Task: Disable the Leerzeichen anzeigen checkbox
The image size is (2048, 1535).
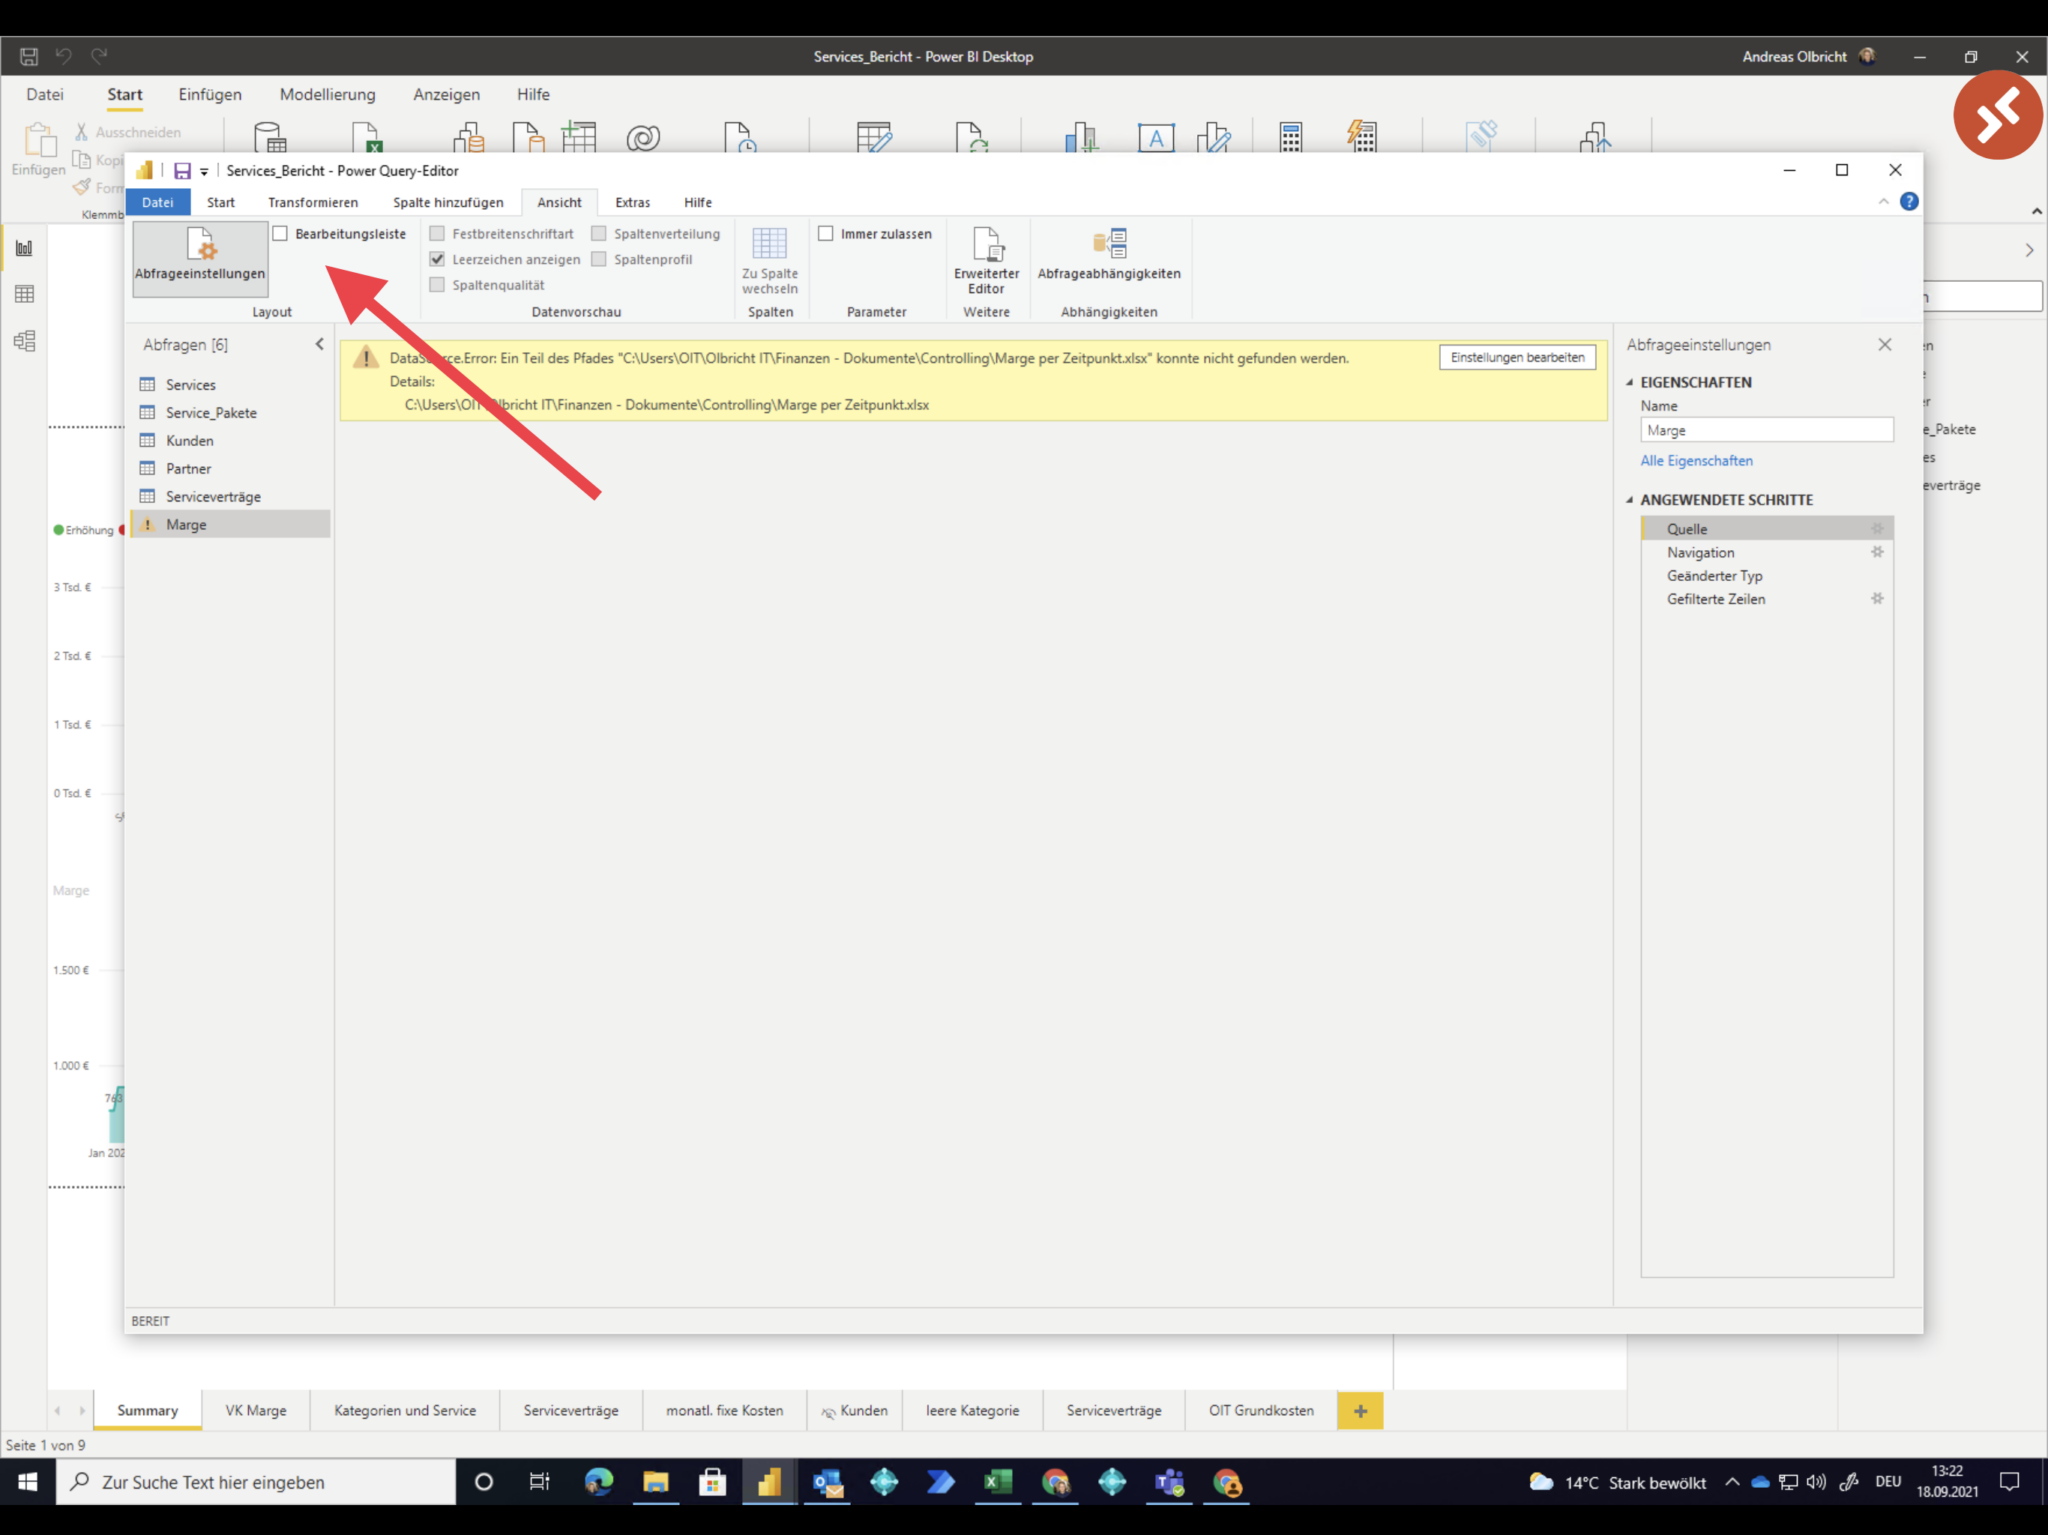Action: pos(438,258)
